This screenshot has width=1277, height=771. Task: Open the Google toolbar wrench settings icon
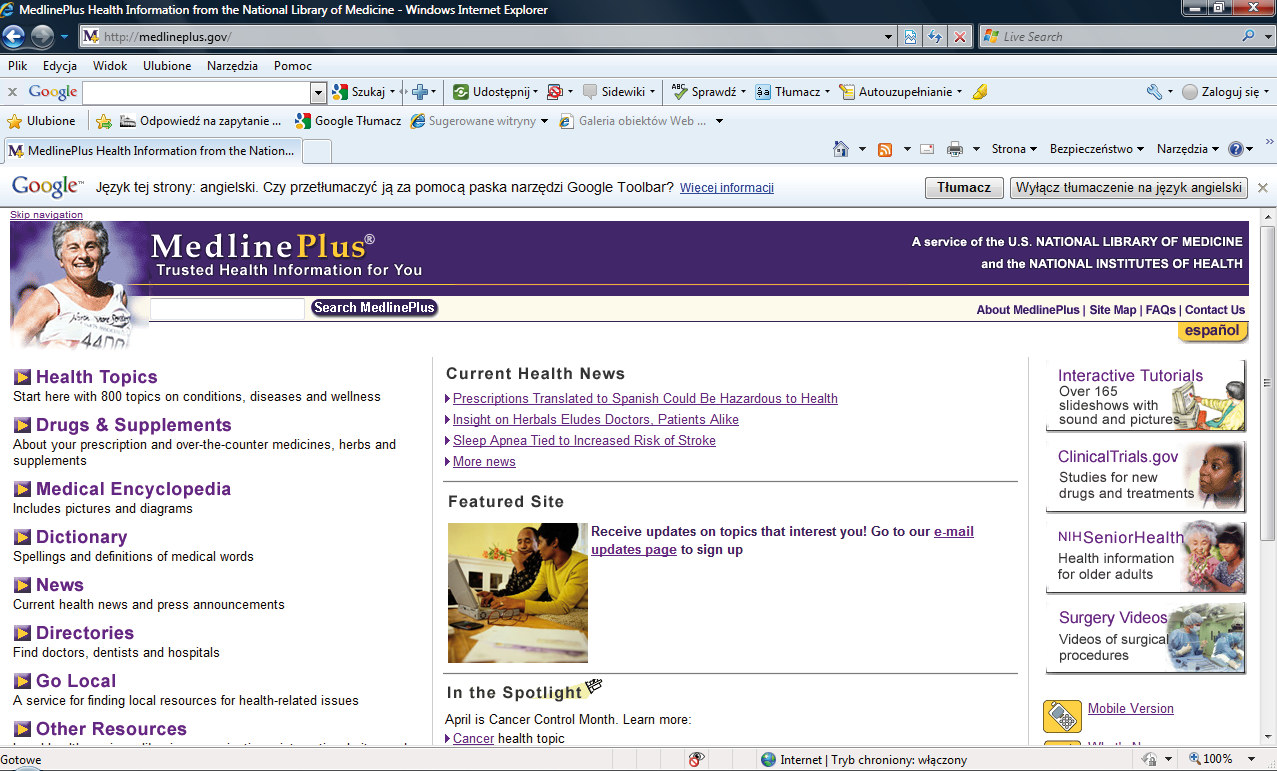1154,91
